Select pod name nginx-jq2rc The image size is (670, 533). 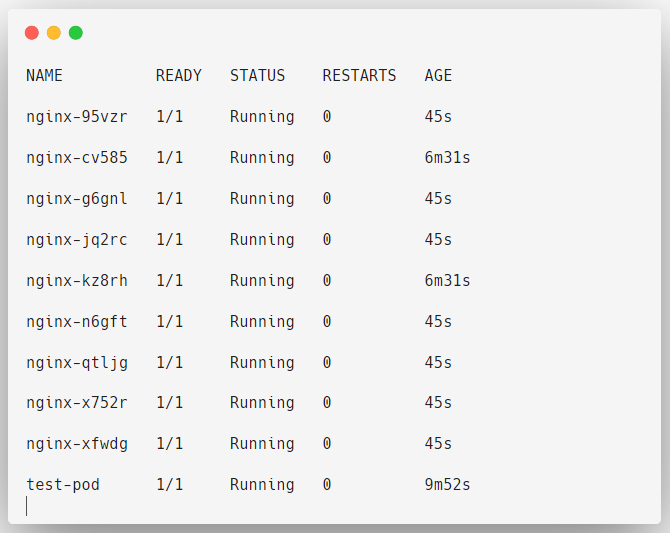click(77, 240)
